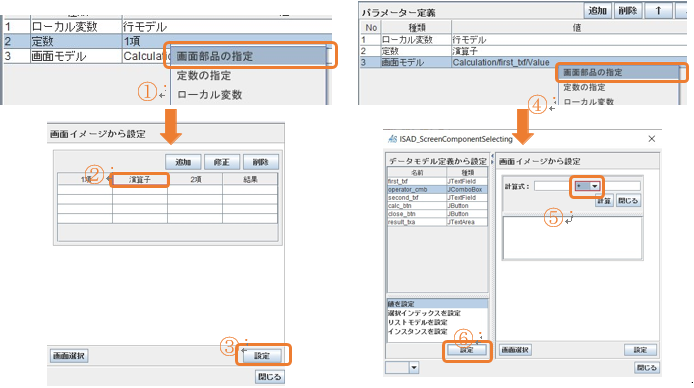694x388 pixels.
Task: Click 閉じる at bottom-right of ISAD window
Action: [x=646, y=368]
